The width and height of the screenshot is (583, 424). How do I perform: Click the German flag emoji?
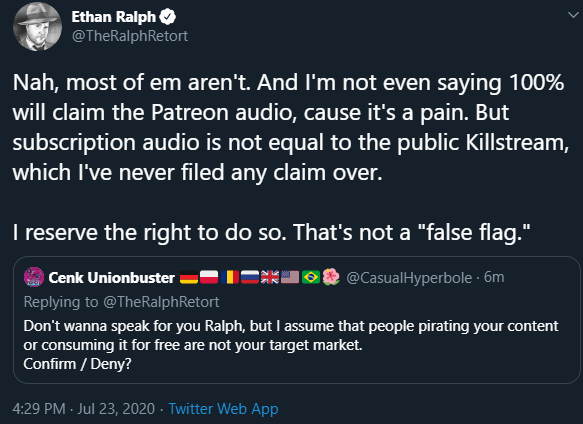tap(189, 277)
